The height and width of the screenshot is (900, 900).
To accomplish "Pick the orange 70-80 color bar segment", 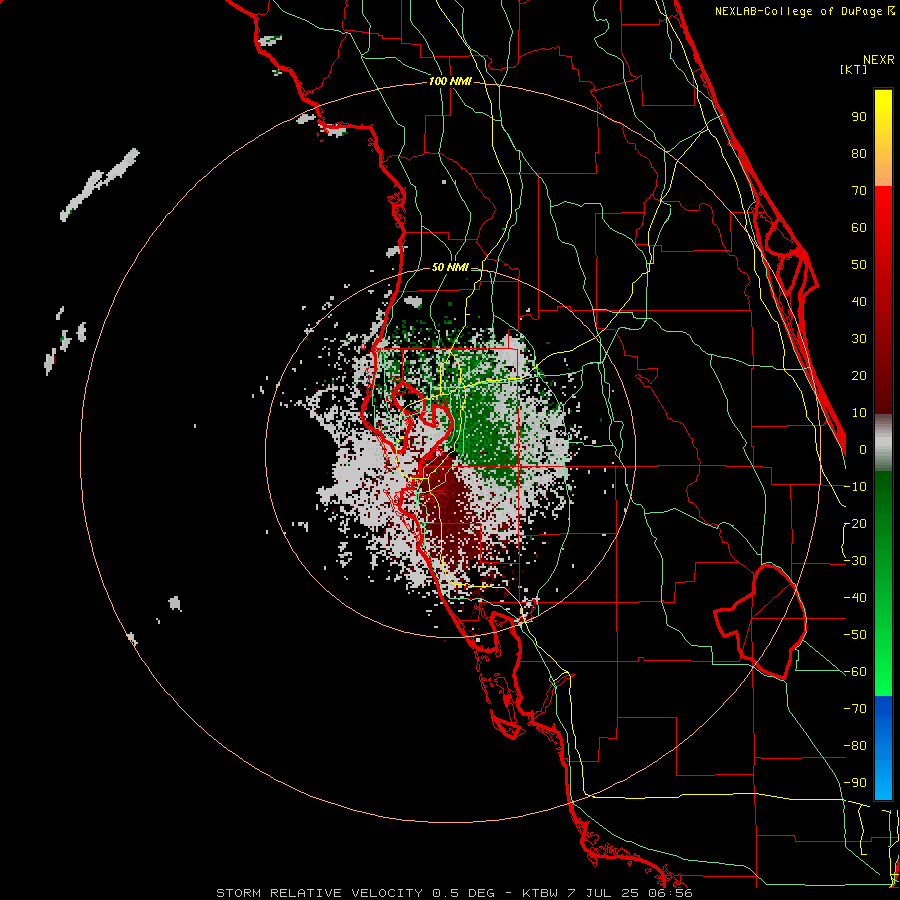I will click(x=883, y=170).
